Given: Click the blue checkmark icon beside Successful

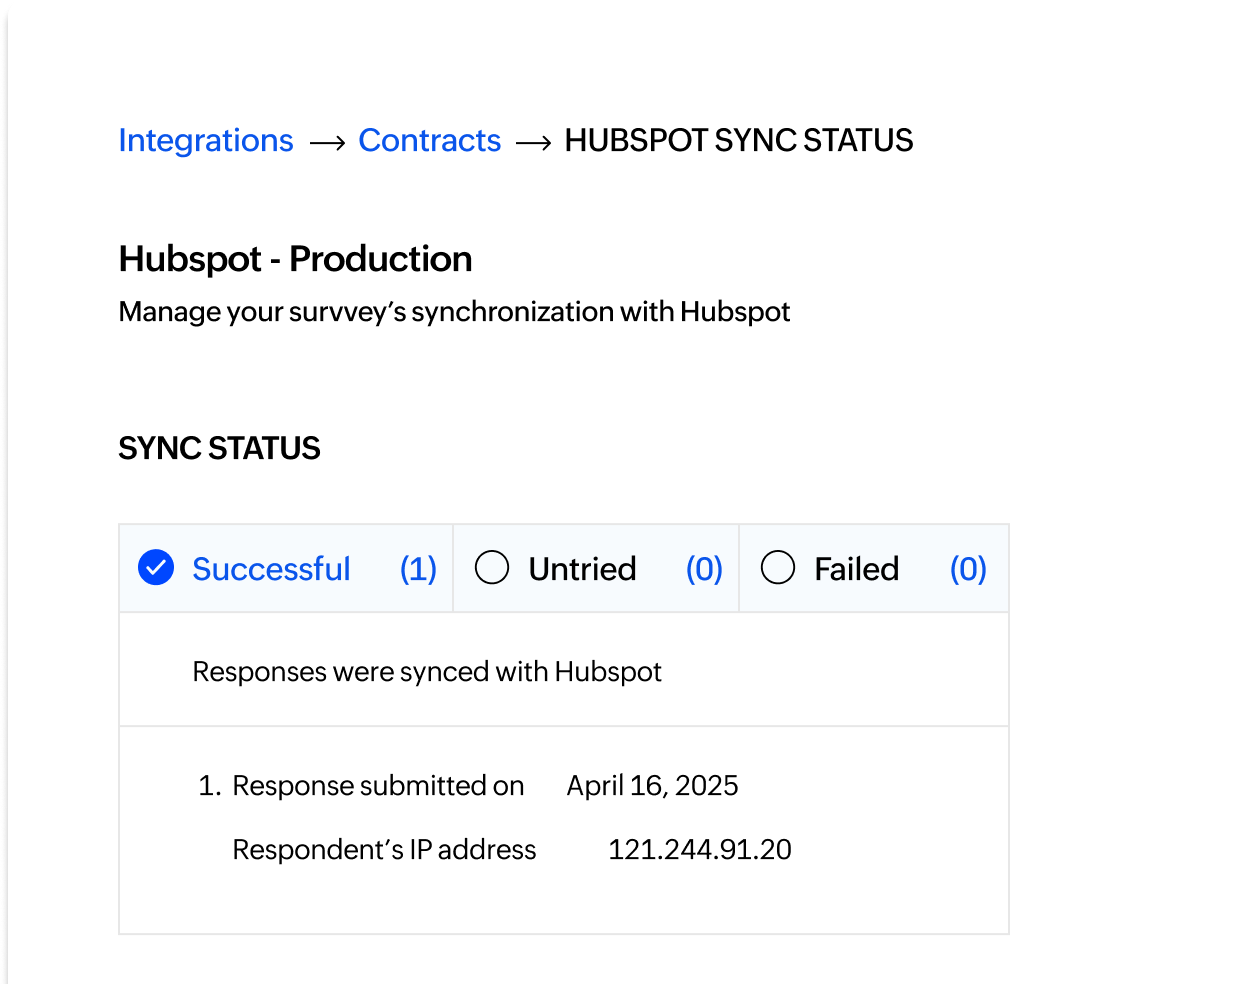Looking at the screenshot, I should (x=156, y=568).
